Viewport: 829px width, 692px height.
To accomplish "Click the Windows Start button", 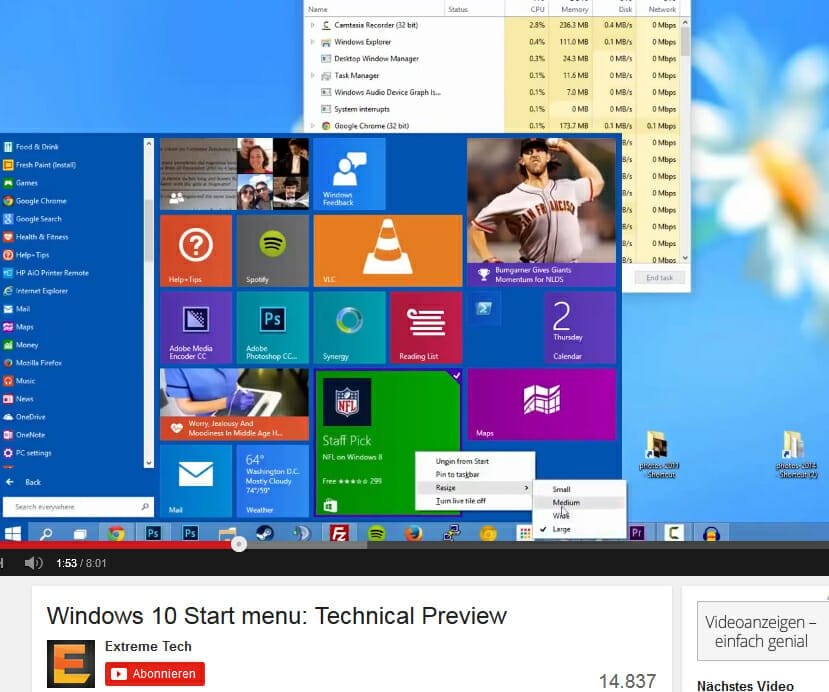I will coord(14,534).
